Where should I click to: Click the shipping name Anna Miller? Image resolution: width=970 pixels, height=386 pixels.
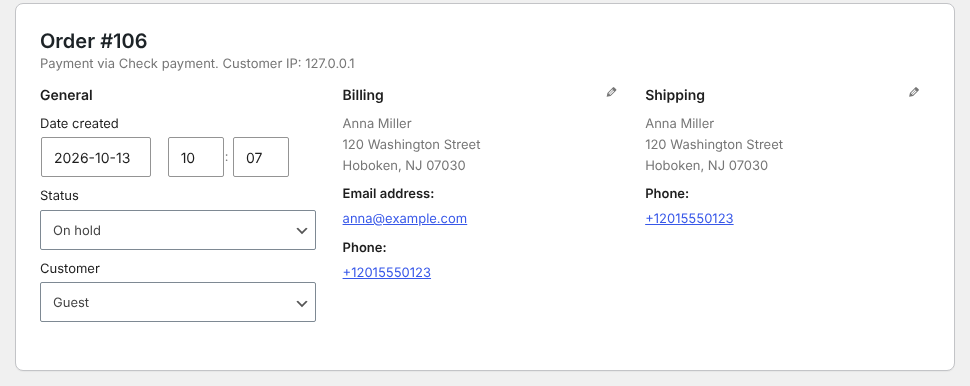679,124
